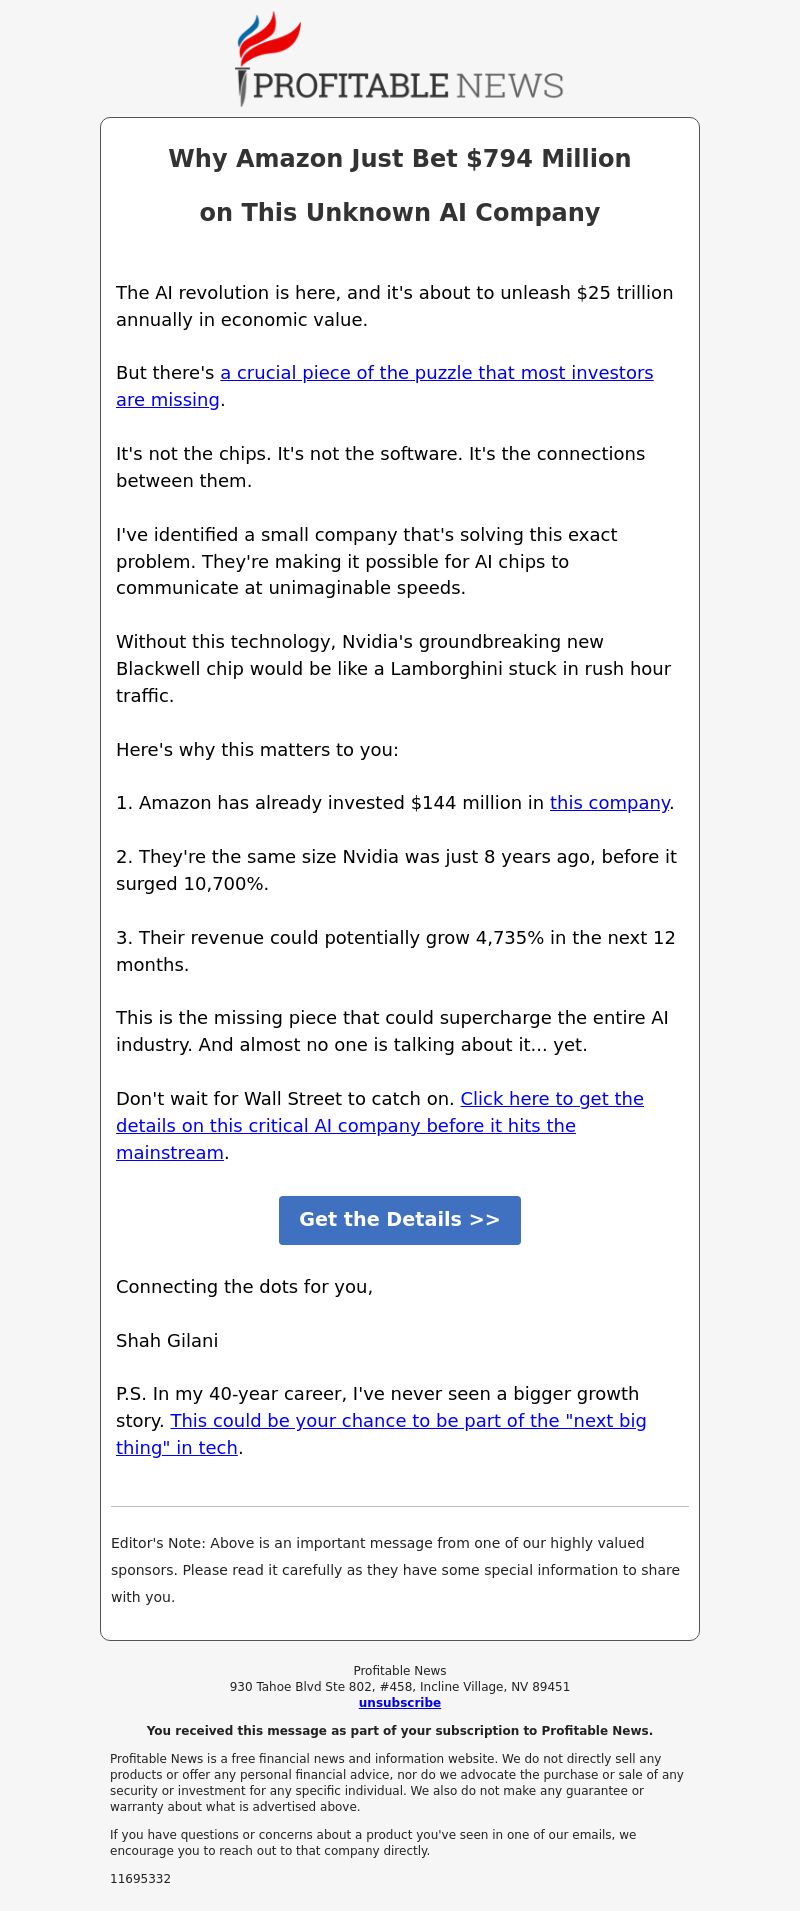Screen dimensions: 800x1911
Task: Click the 930 Tahoe Blvd address line
Action: point(400,1687)
